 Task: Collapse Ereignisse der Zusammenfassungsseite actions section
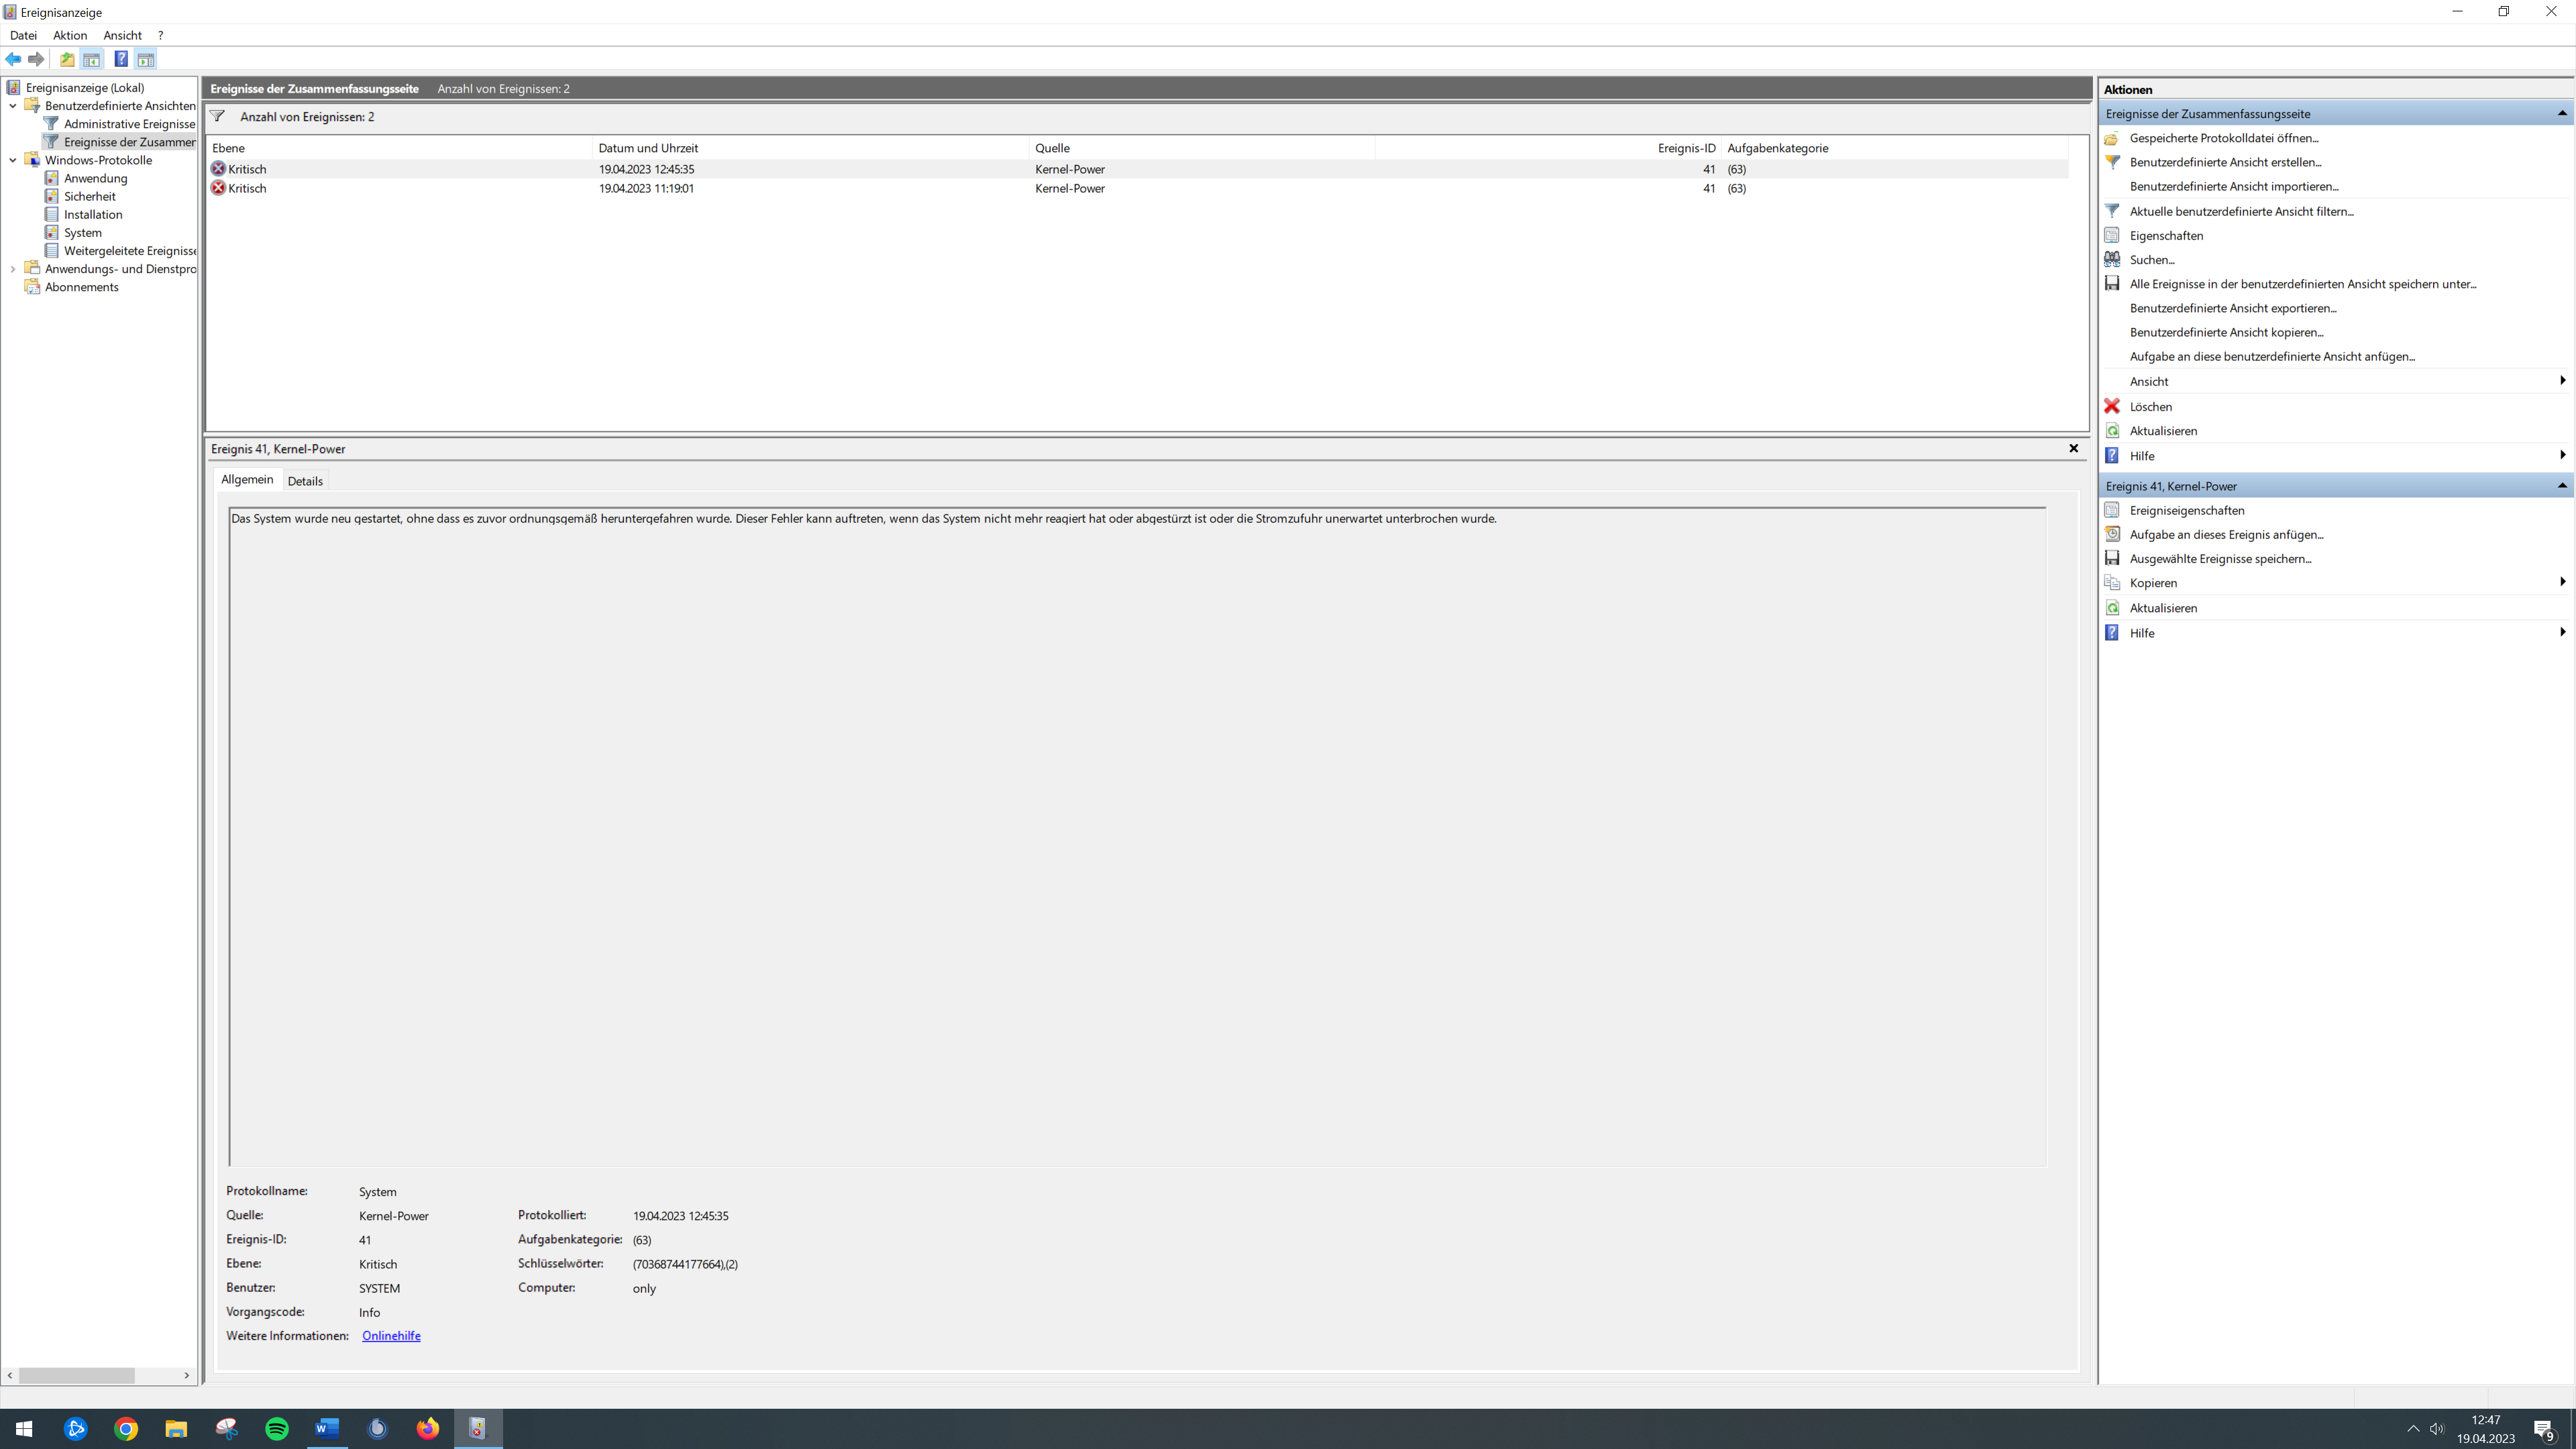click(2561, 113)
